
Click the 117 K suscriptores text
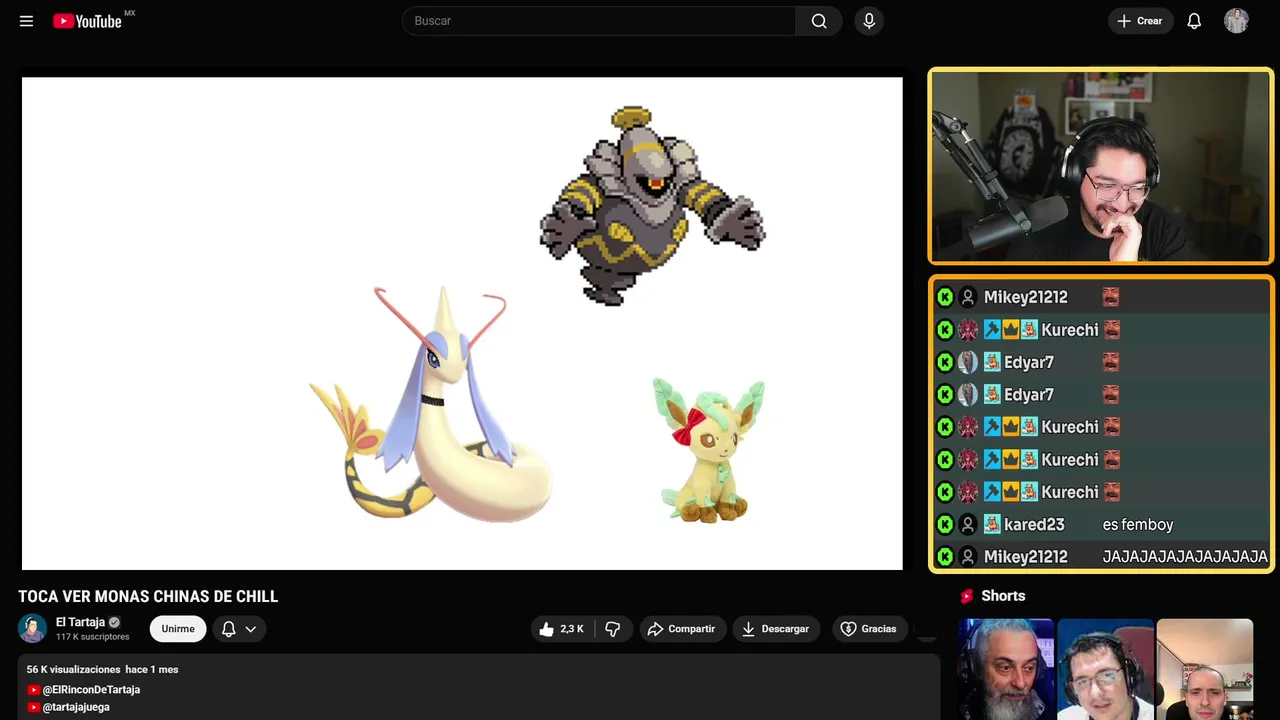click(93, 637)
